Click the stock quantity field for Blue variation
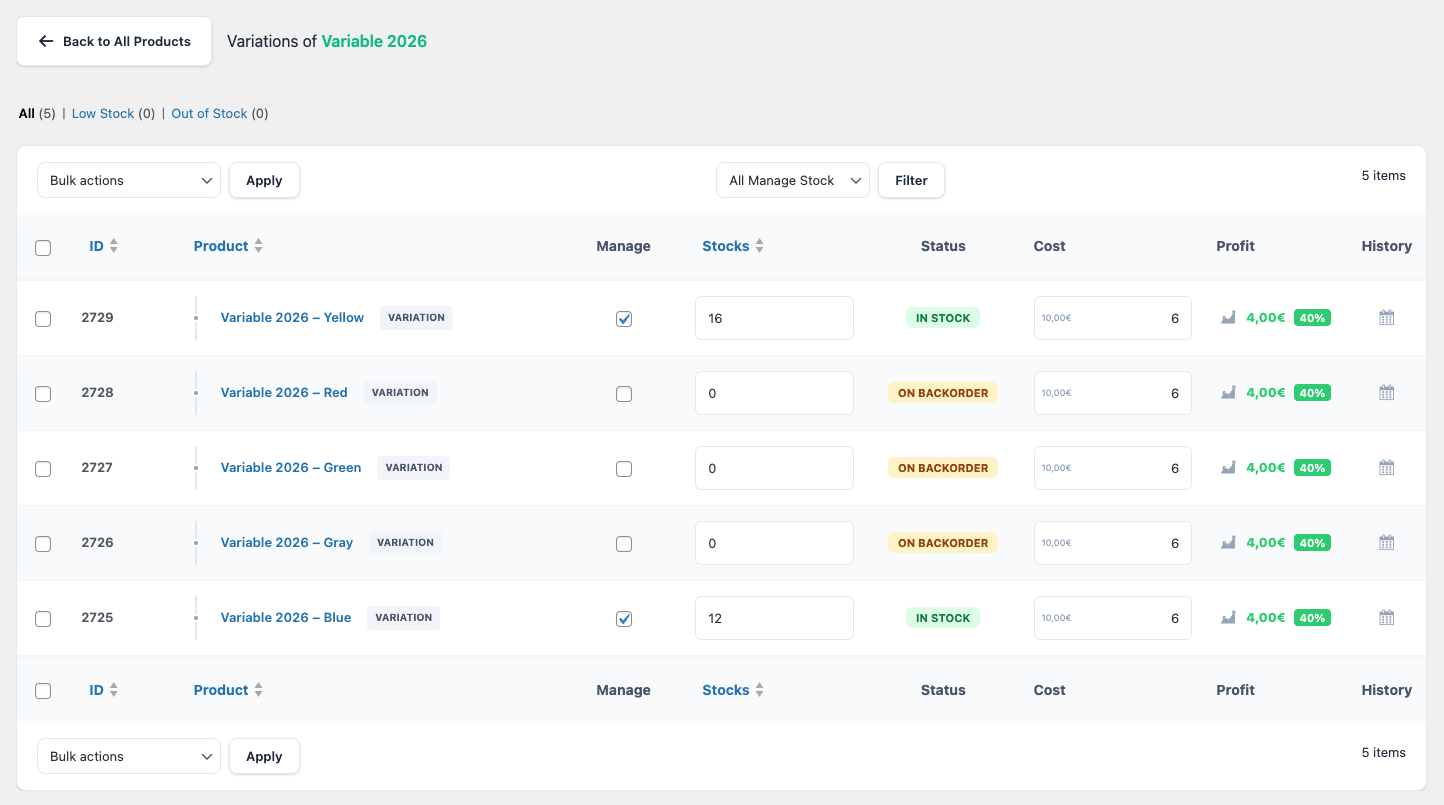 pyautogui.click(x=773, y=618)
